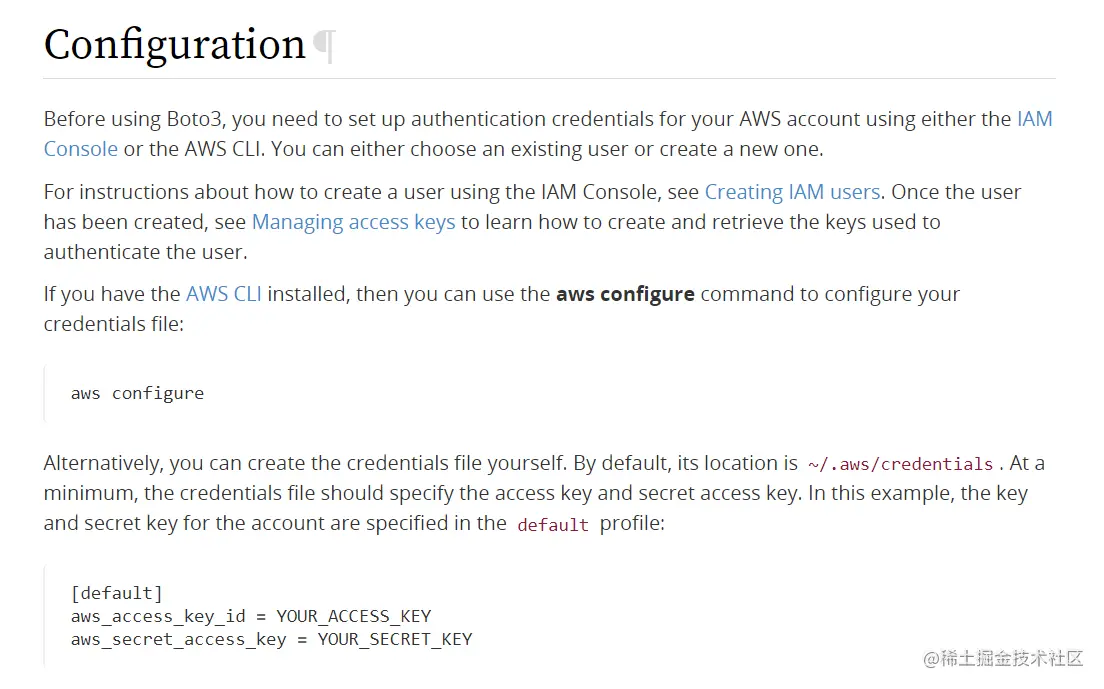
Task: Click the aws_access_key_id key name
Action: (158, 617)
